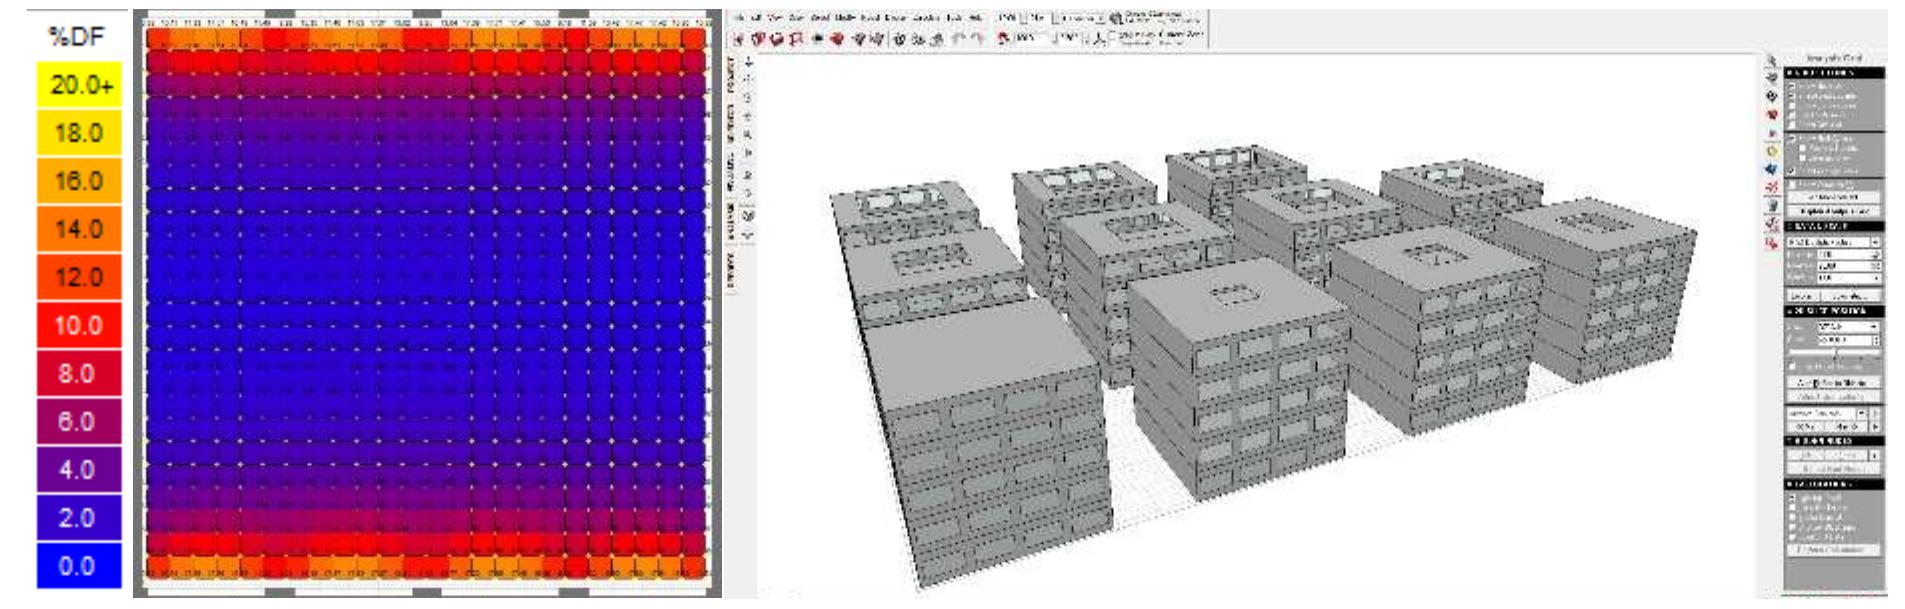This screenshot has width=1905, height=609.
Task: Open the Help menu
Action: click(x=974, y=17)
